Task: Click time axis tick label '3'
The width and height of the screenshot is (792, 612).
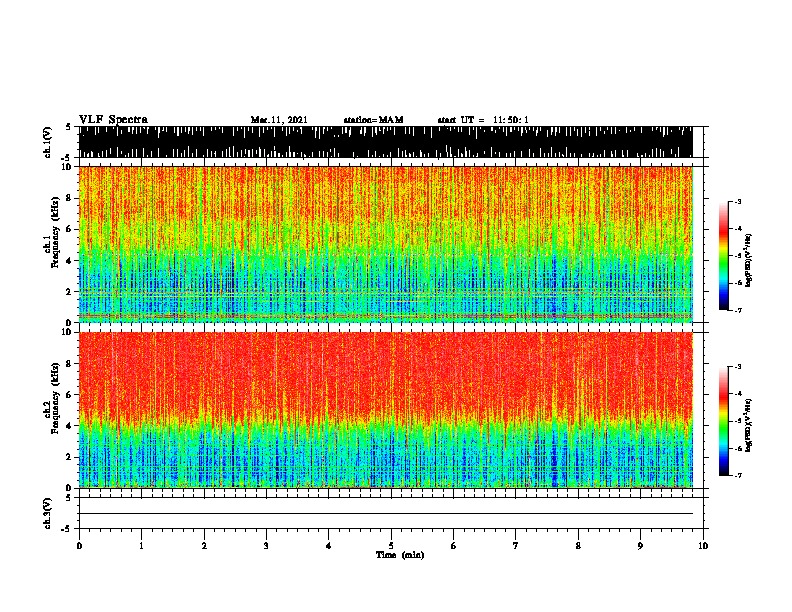Action: click(x=266, y=546)
